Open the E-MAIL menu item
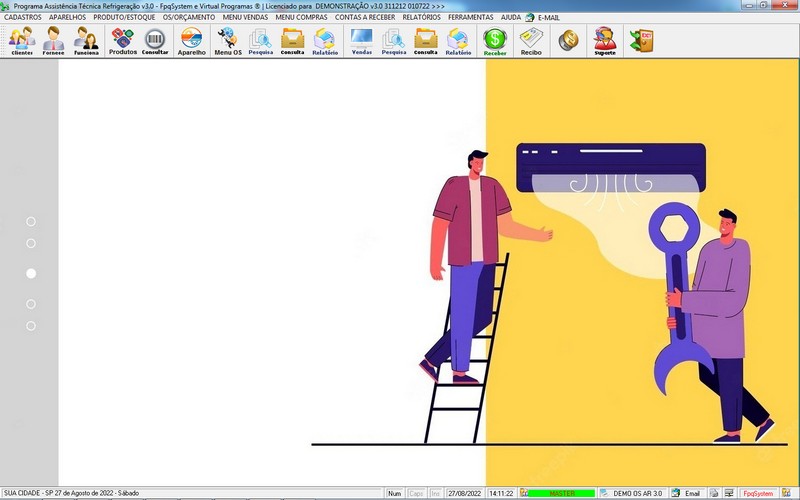This screenshot has height=500, width=800. click(549, 18)
